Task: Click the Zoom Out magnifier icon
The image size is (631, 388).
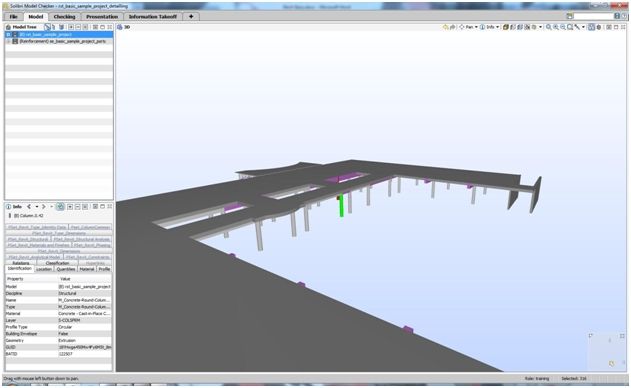Action: coord(563,27)
